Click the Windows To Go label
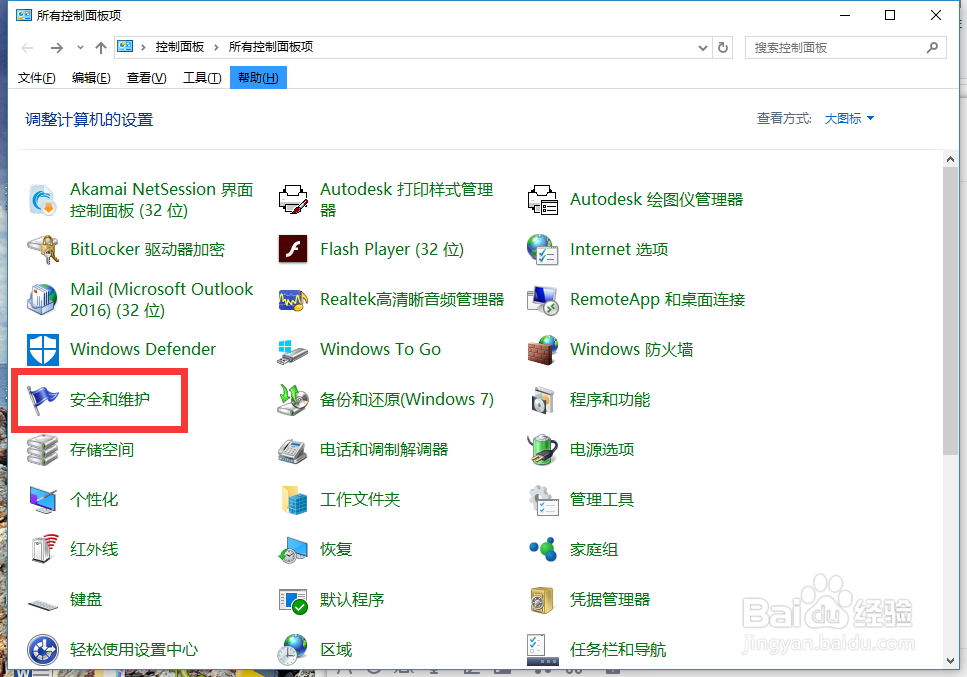 pyautogui.click(x=381, y=350)
